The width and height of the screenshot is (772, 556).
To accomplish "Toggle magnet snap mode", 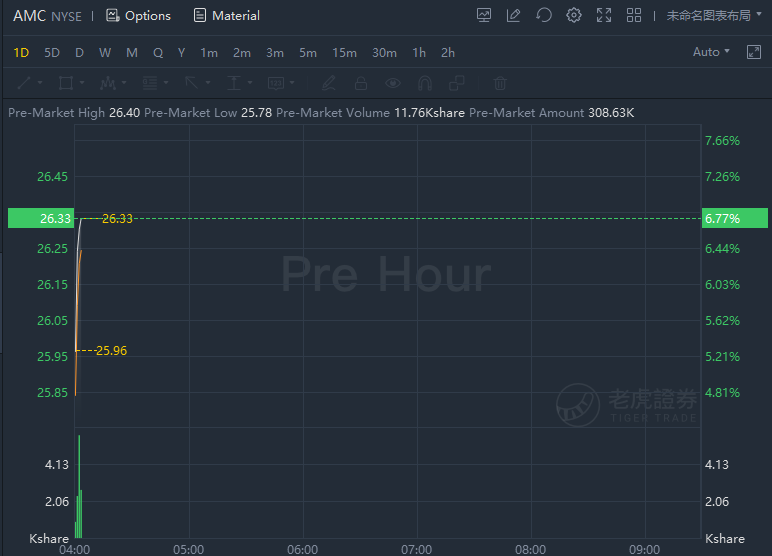I will pyautogui.click(x=425, y=83).
